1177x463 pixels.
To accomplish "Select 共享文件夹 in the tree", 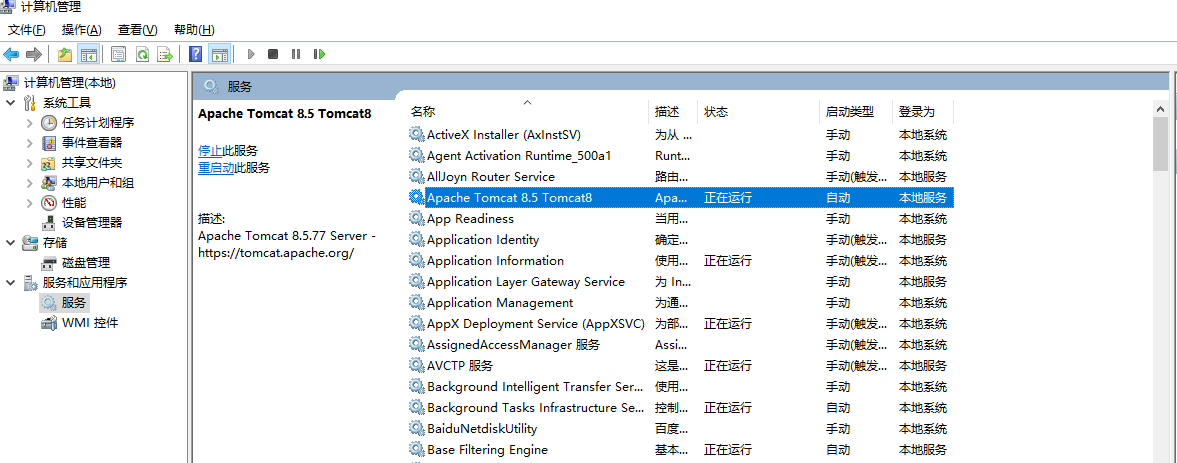I will (x=92, y=163).
